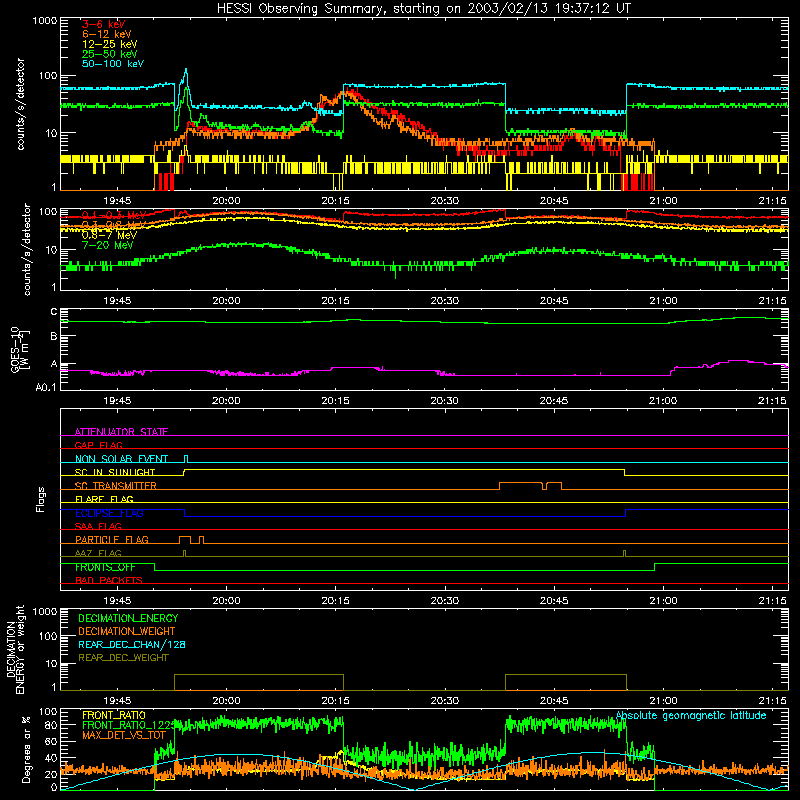This screenshot has height=800, width=800.
Task: Click the Absolute geomagnetic latitude label
Action: tap(691, 715)
